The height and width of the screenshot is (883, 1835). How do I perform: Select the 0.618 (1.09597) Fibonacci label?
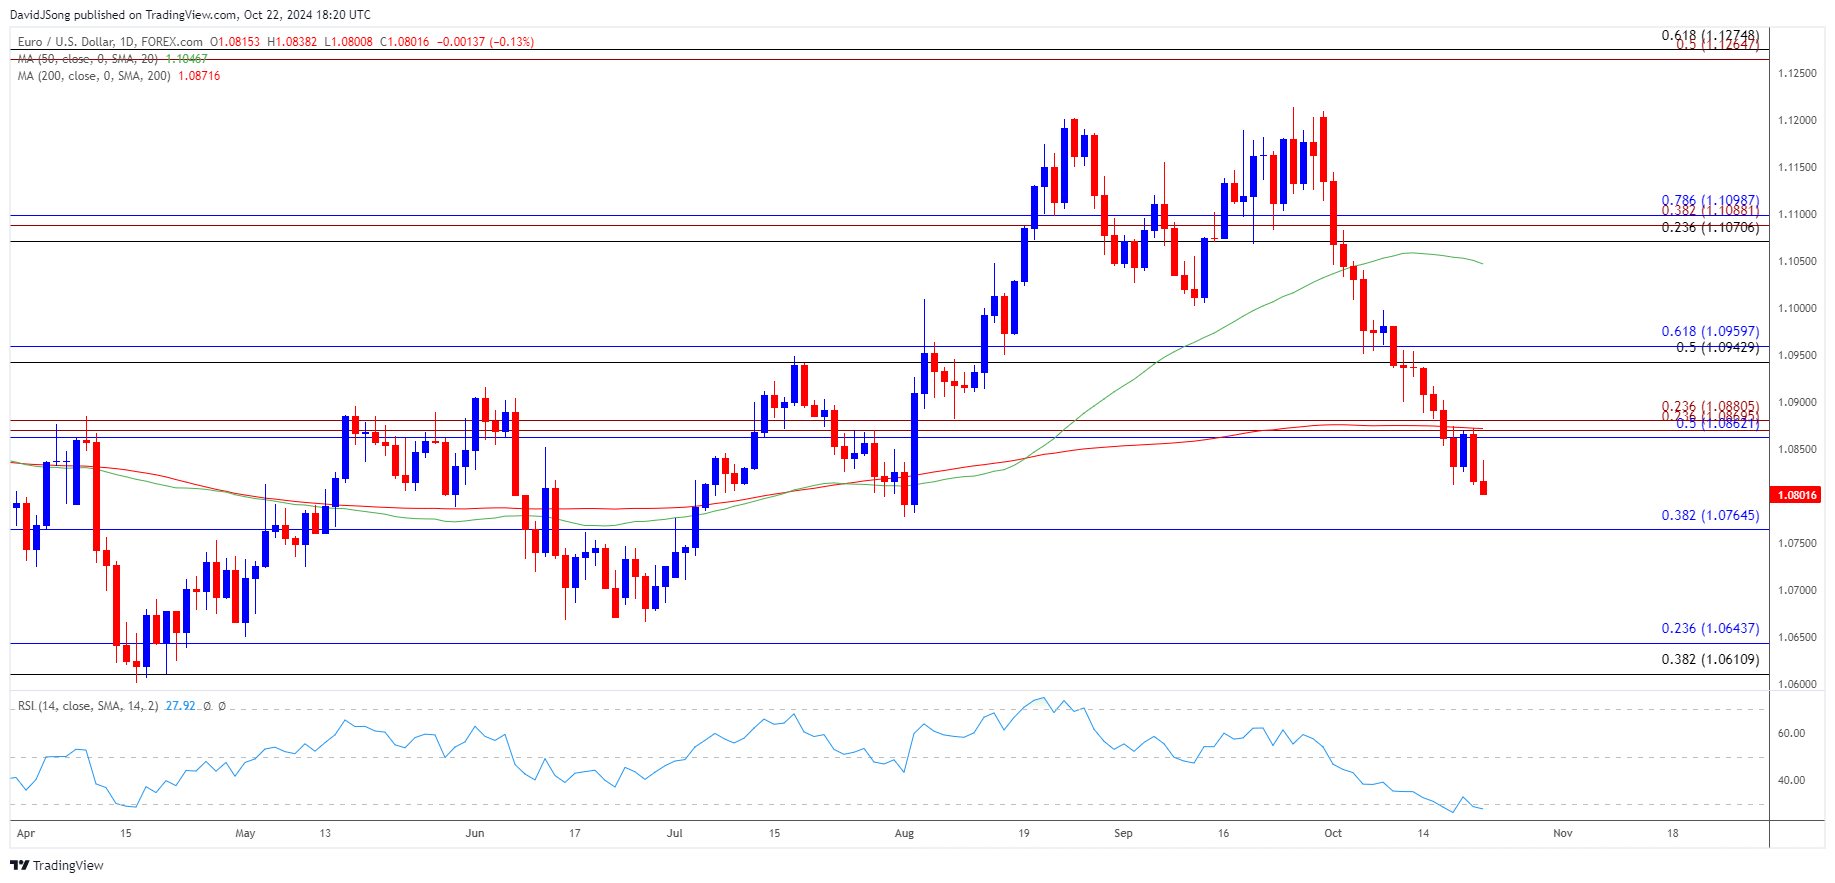tap(1709, 332)
